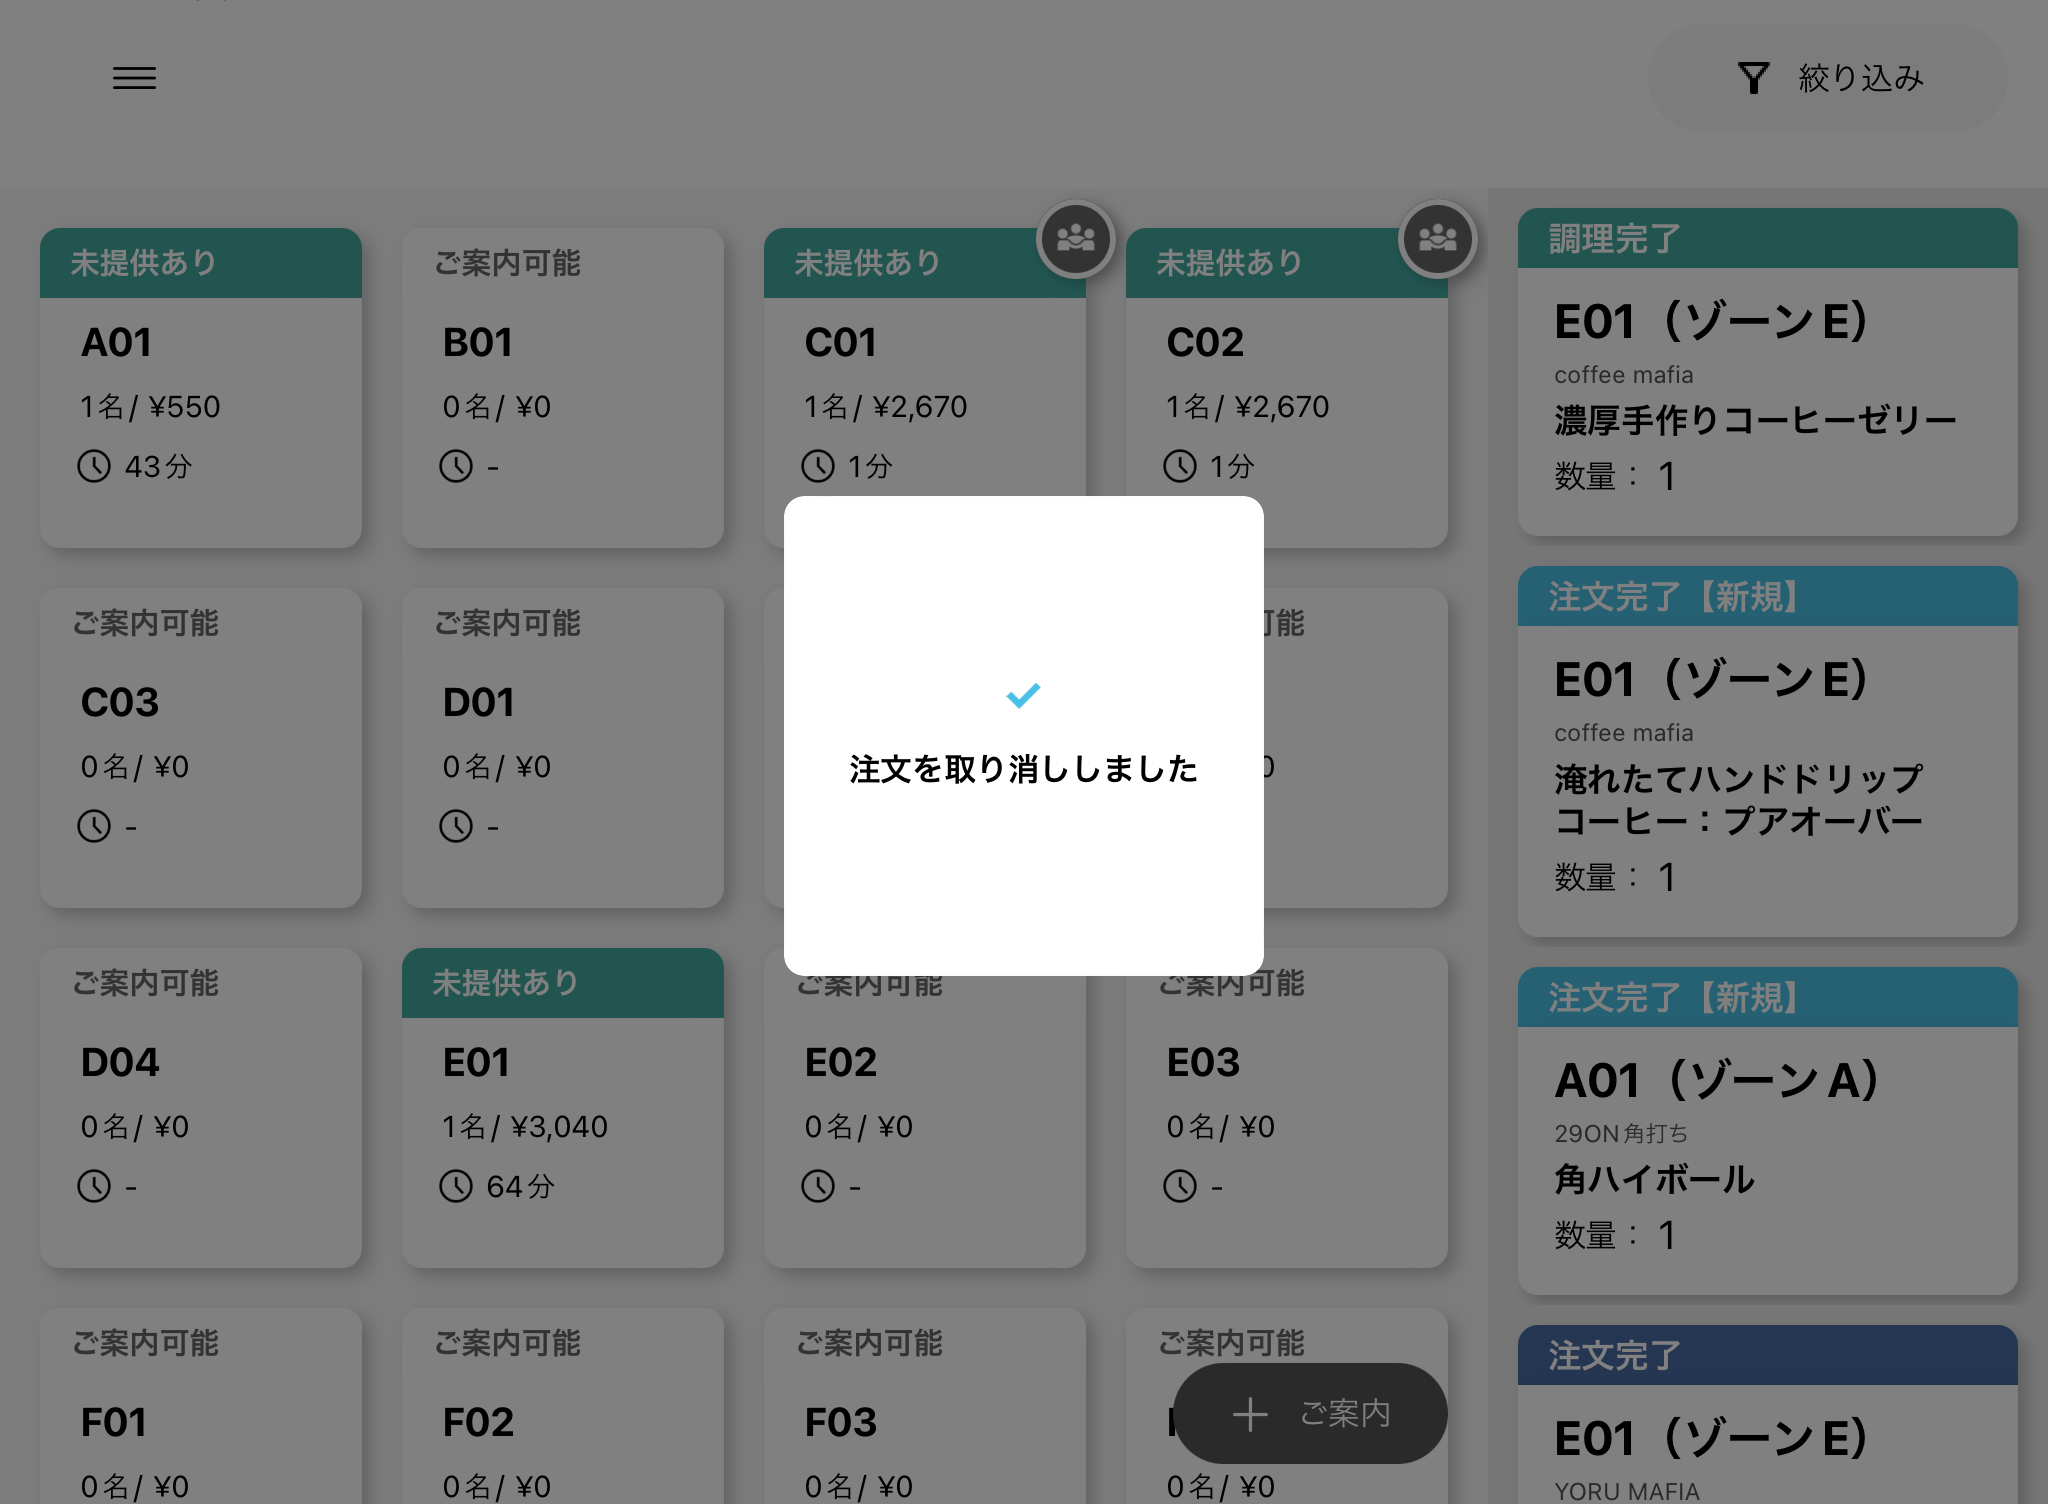Click the group icon on table C02
The width and height of the screenshot is (2048, 1504).
click(1437, 239)
